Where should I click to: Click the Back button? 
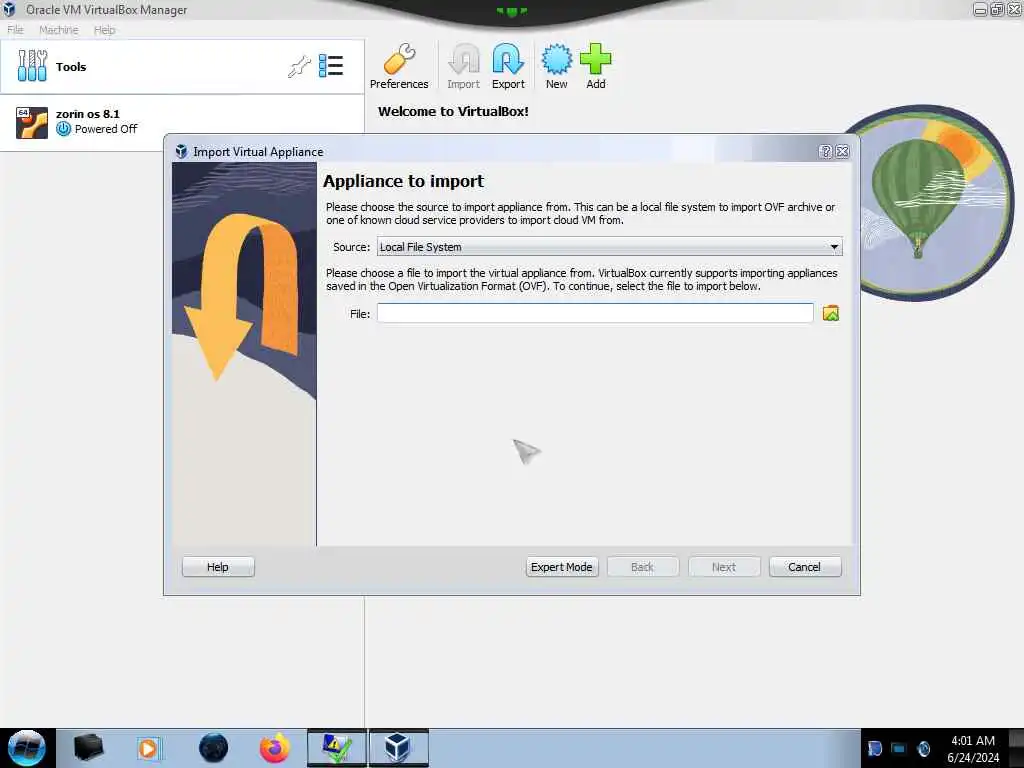coord(643,567)
